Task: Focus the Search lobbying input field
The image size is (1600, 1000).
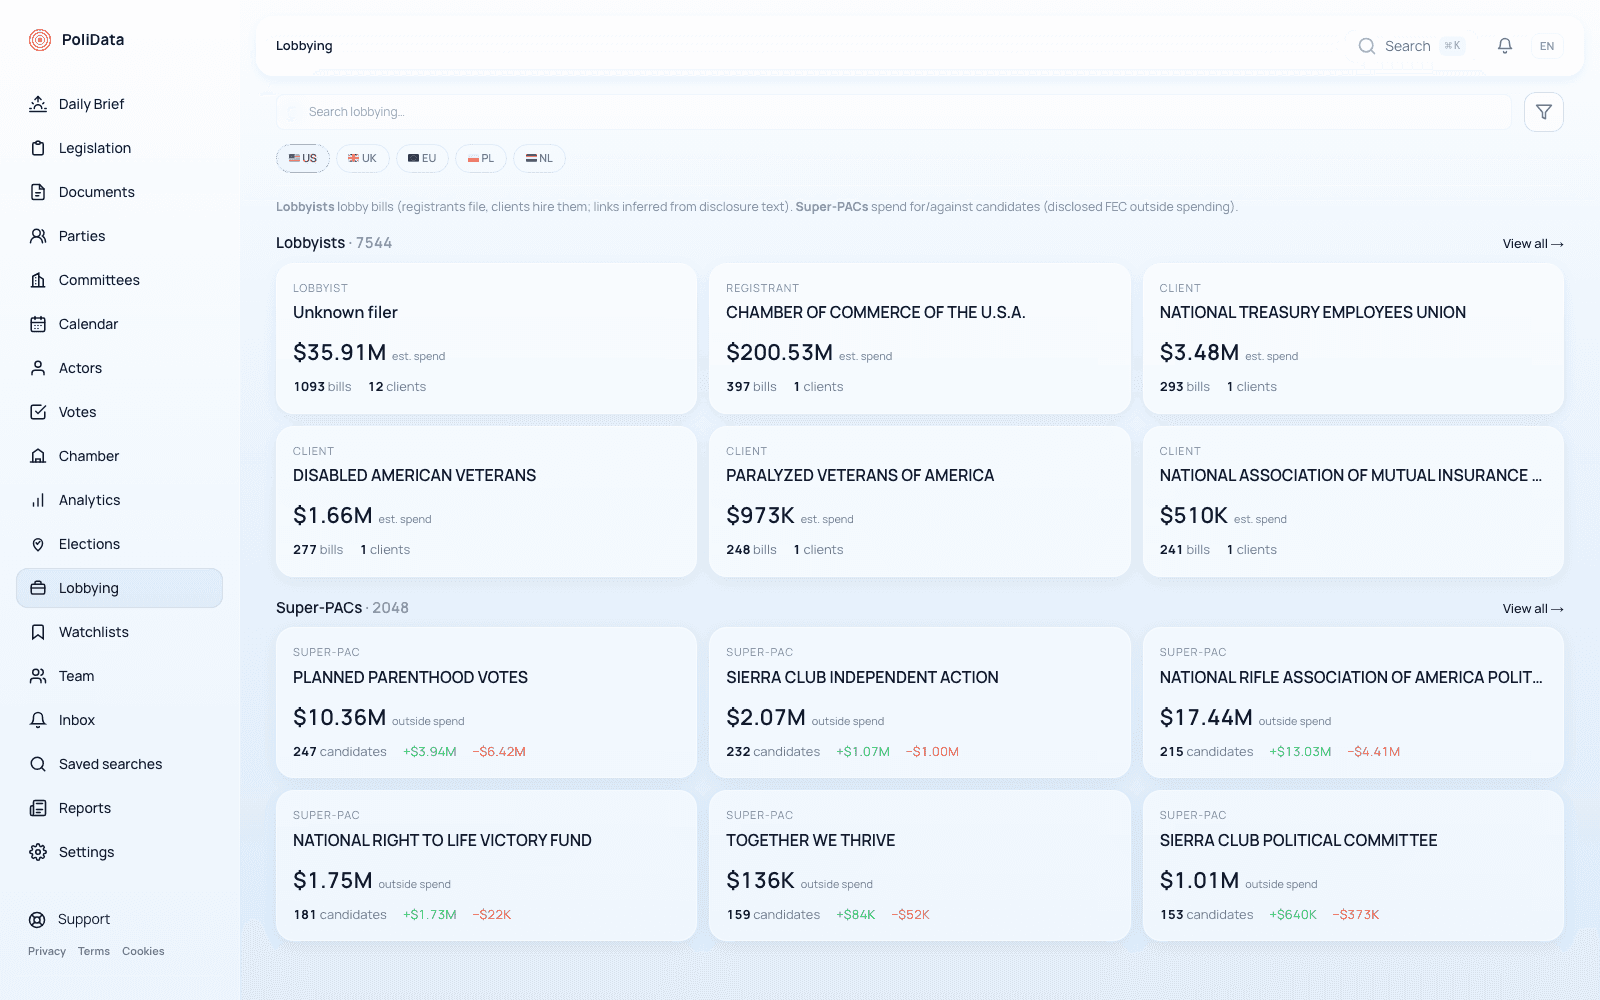Action: (893, 112)
